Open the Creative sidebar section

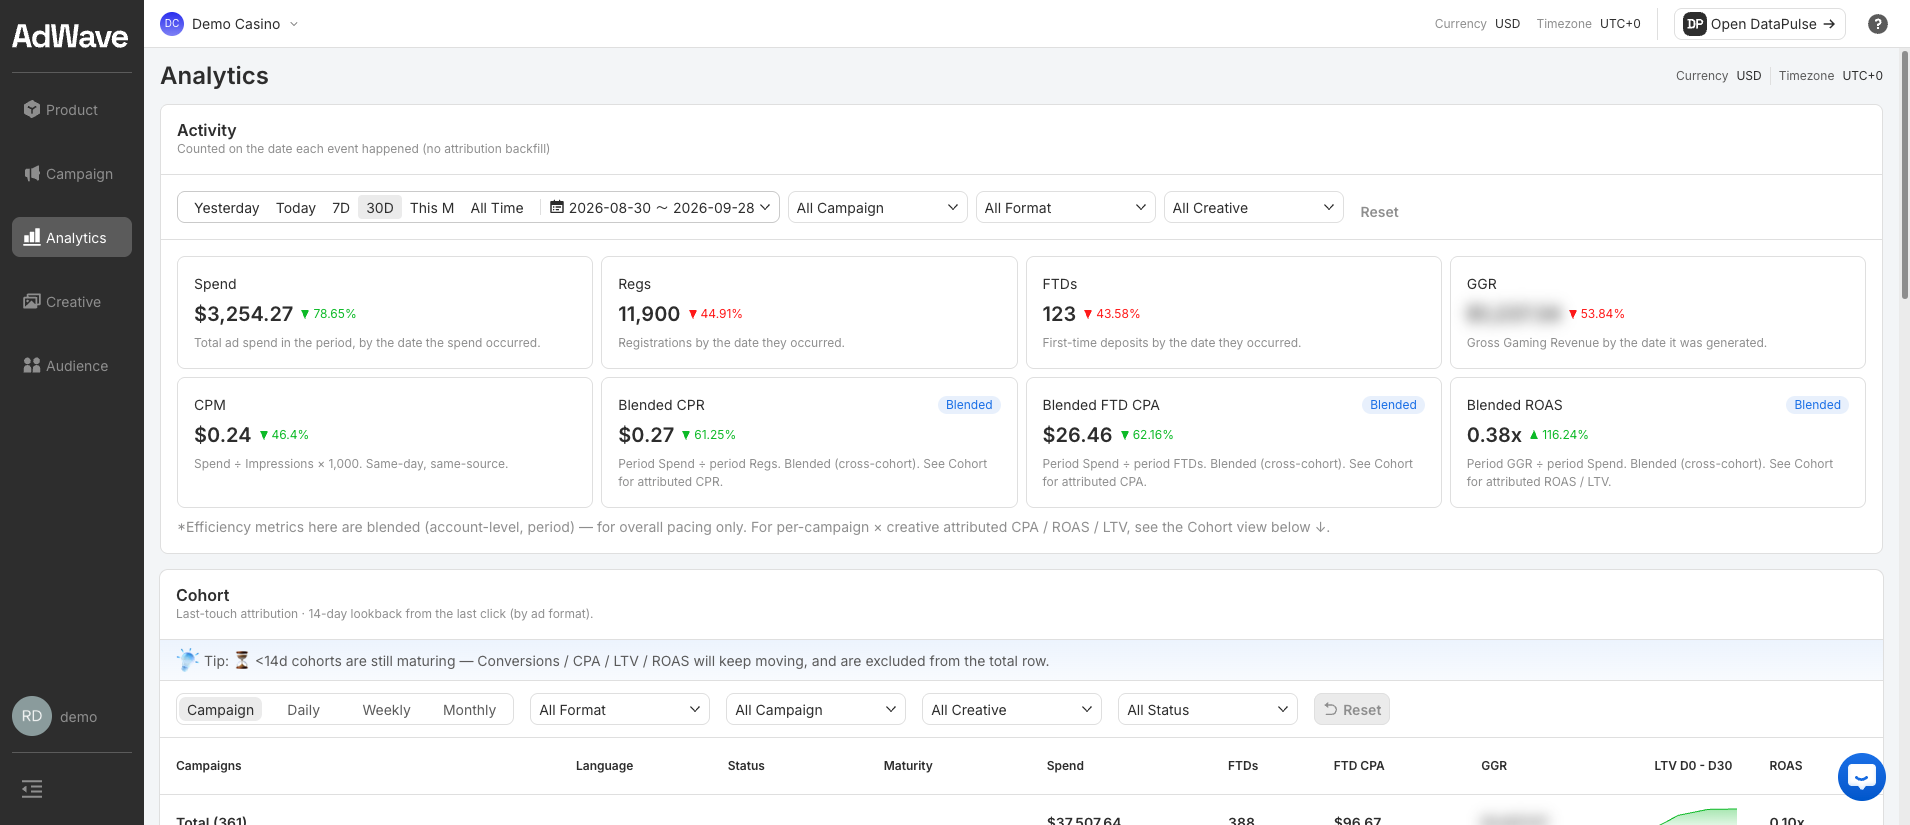pos(72,302)
